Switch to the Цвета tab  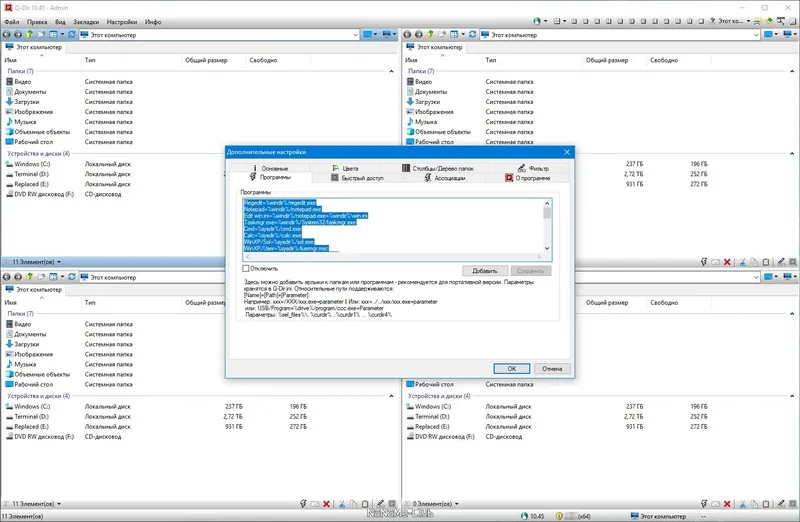pos(345,168)
